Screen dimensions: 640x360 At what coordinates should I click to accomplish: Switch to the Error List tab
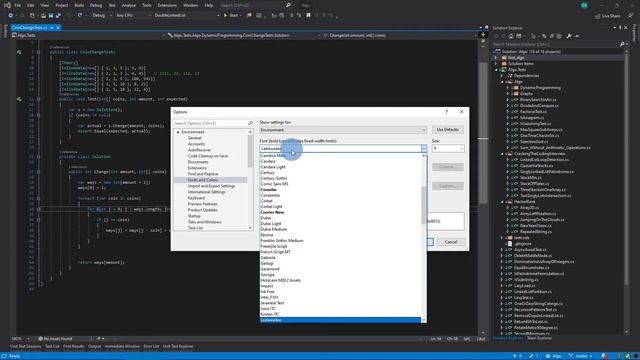coord(151,347)
